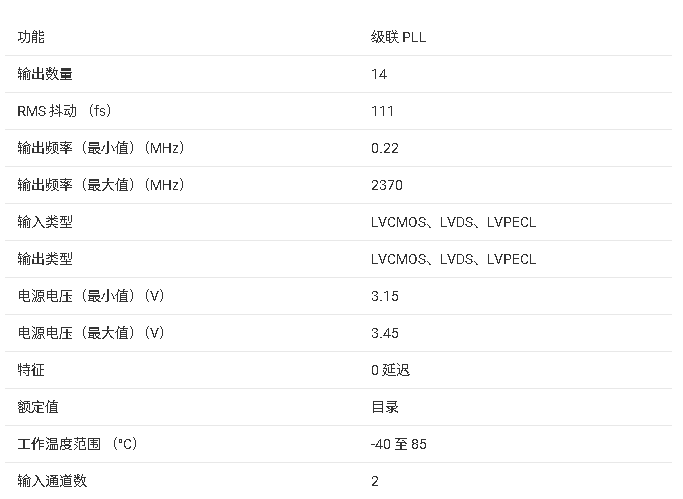Click the 输出频率（最小值）(MHz) label
This screenshot has width=683, height=499.
[101, 148]
